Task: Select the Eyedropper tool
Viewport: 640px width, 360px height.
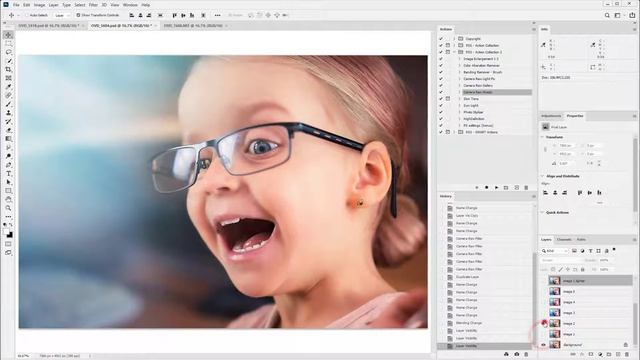Action: click(8, 87)
